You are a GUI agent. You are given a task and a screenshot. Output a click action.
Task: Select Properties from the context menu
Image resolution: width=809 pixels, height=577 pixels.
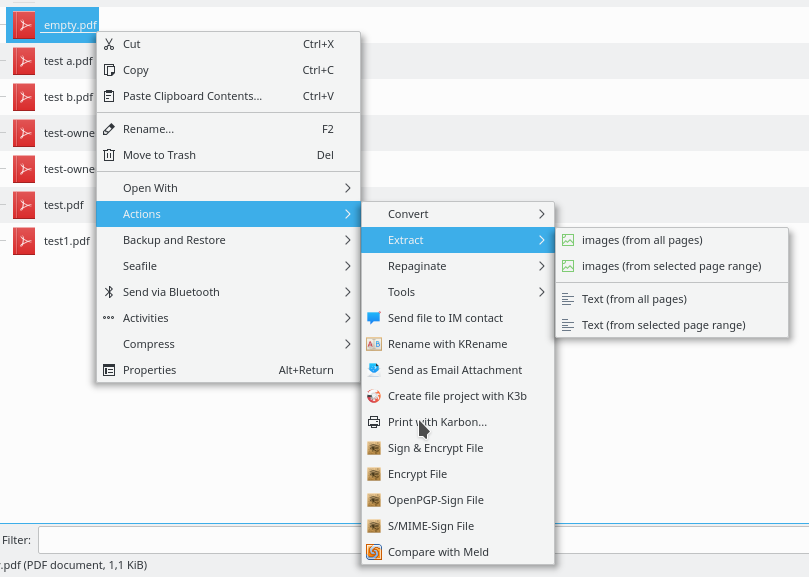228,370
